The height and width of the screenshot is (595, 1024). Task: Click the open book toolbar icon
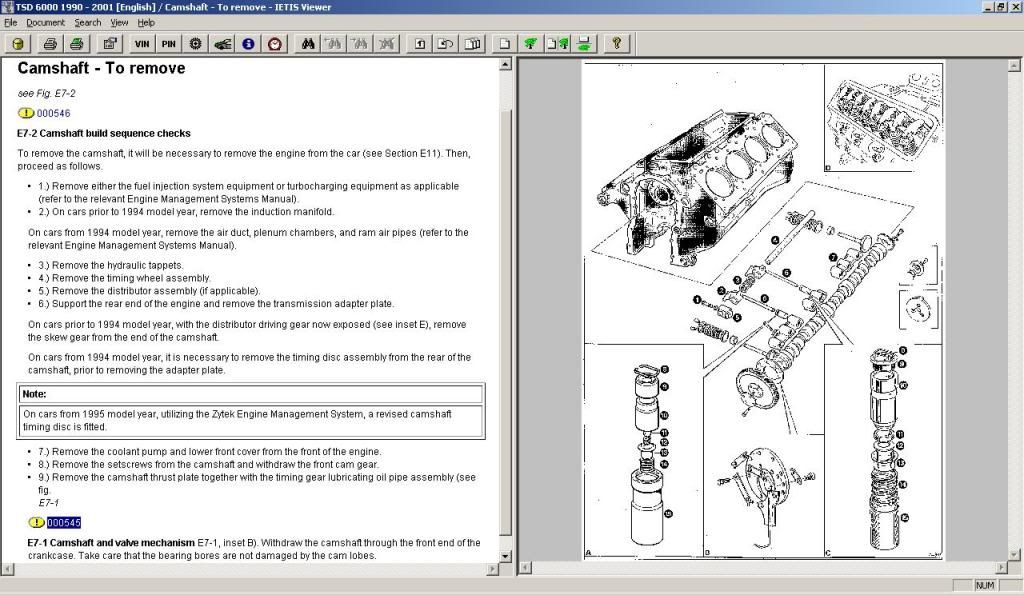472,44
